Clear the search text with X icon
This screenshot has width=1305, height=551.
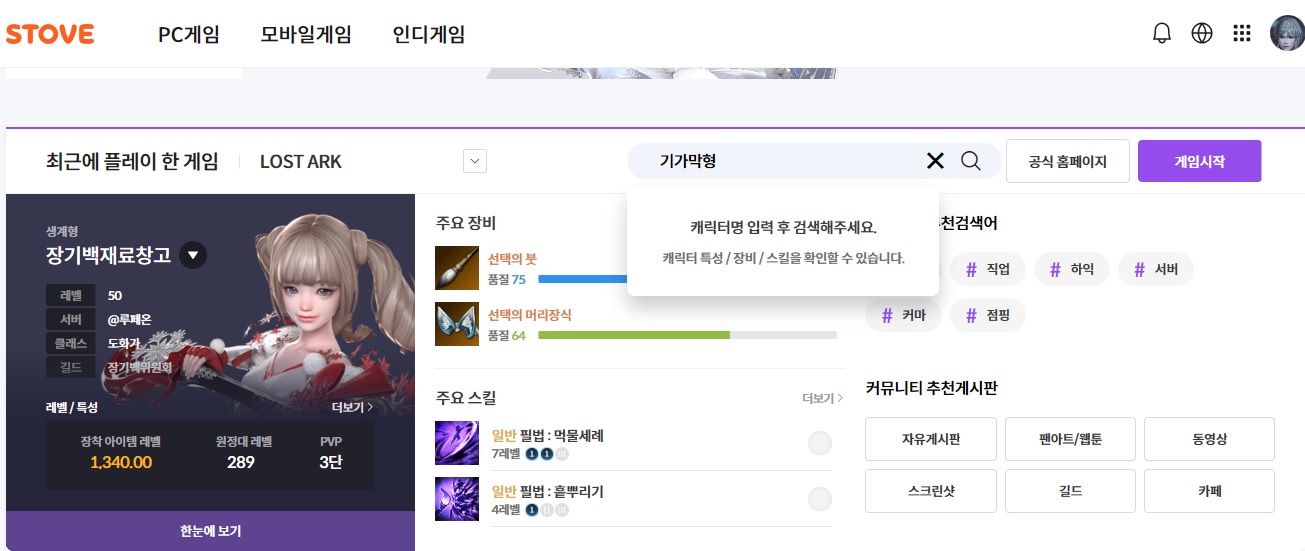(935, 161)
